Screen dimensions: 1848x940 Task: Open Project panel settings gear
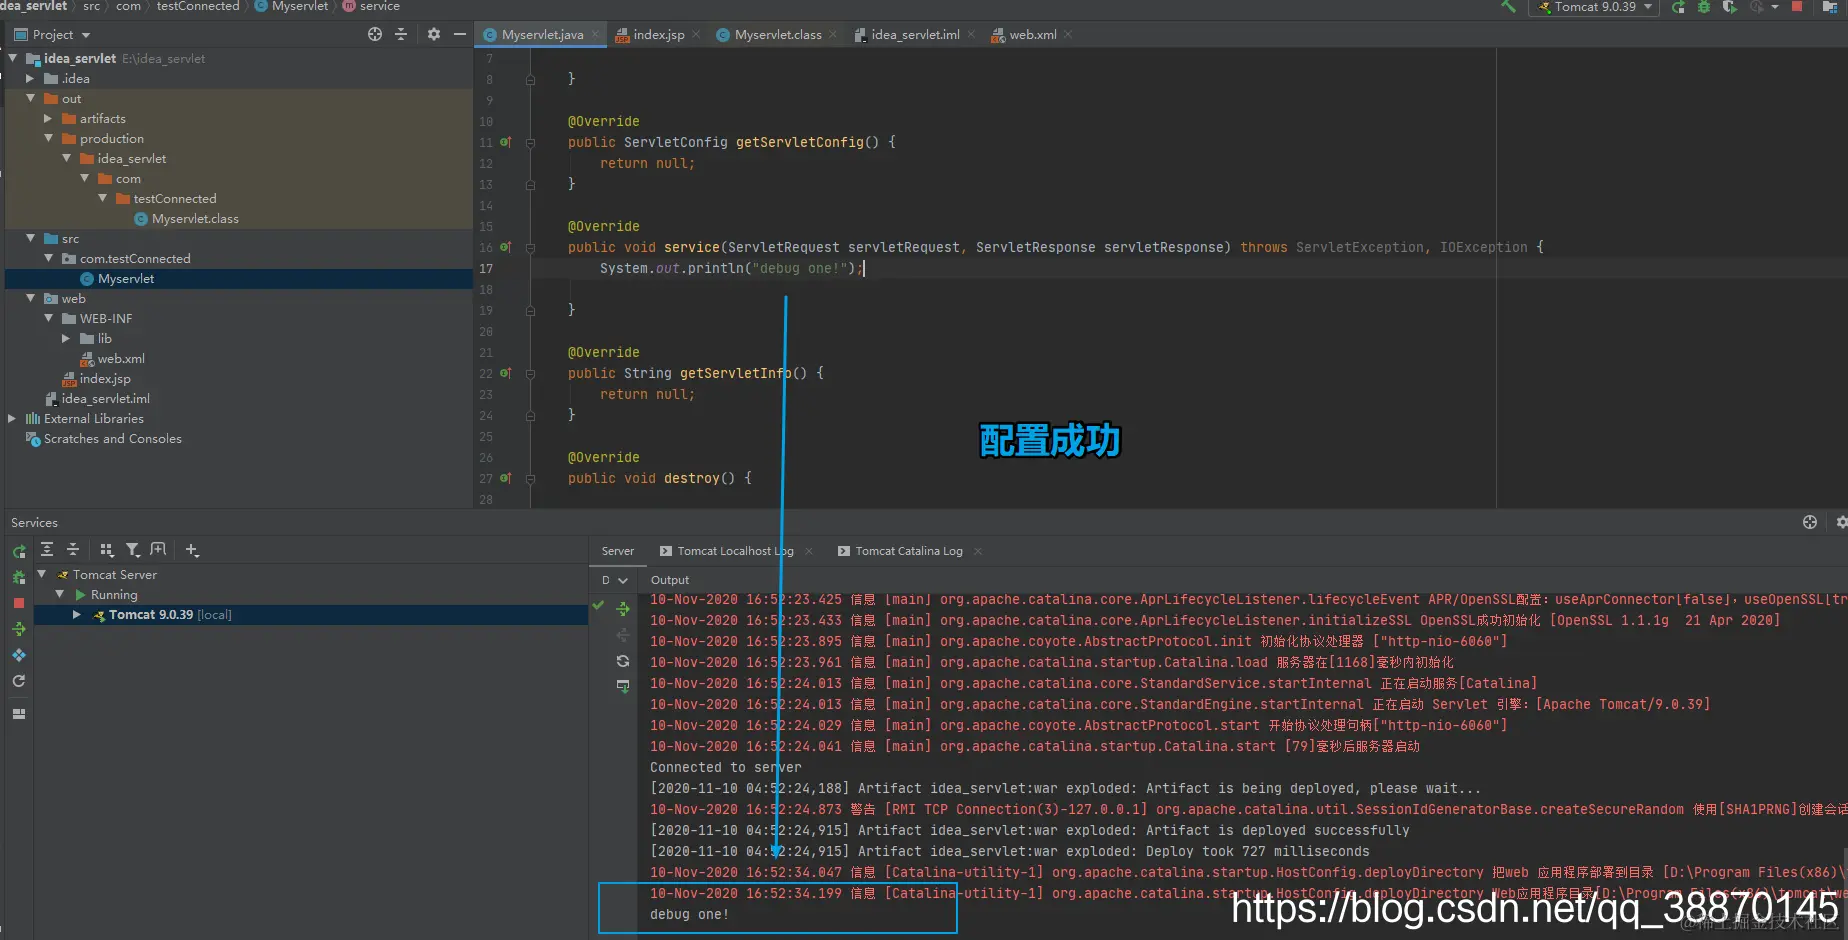[433, 34]
